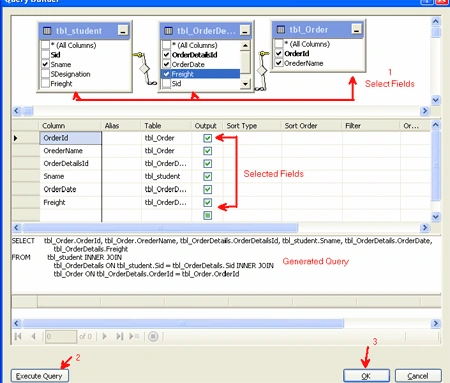Click down arrow of tbl_OrderDetails column list

coord(245,84)
